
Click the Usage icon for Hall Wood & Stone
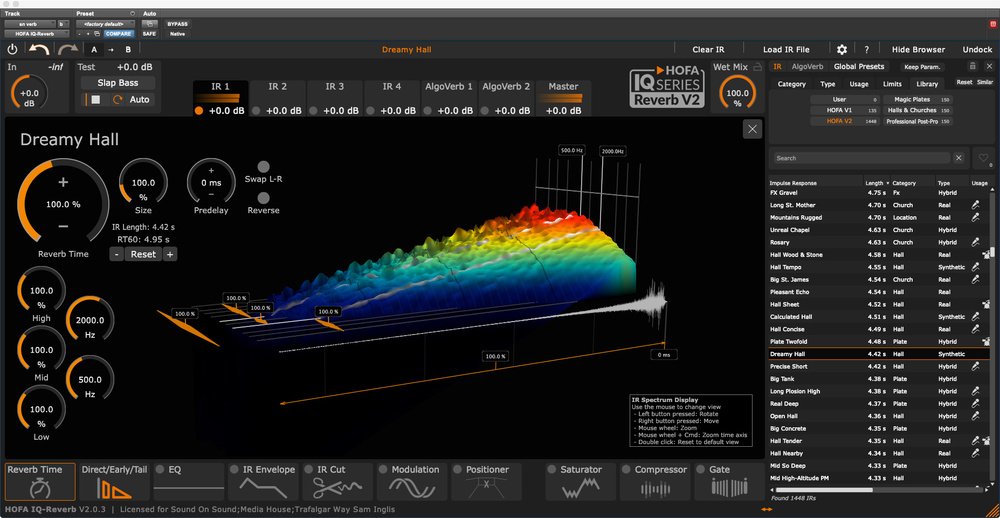(986, 255)
